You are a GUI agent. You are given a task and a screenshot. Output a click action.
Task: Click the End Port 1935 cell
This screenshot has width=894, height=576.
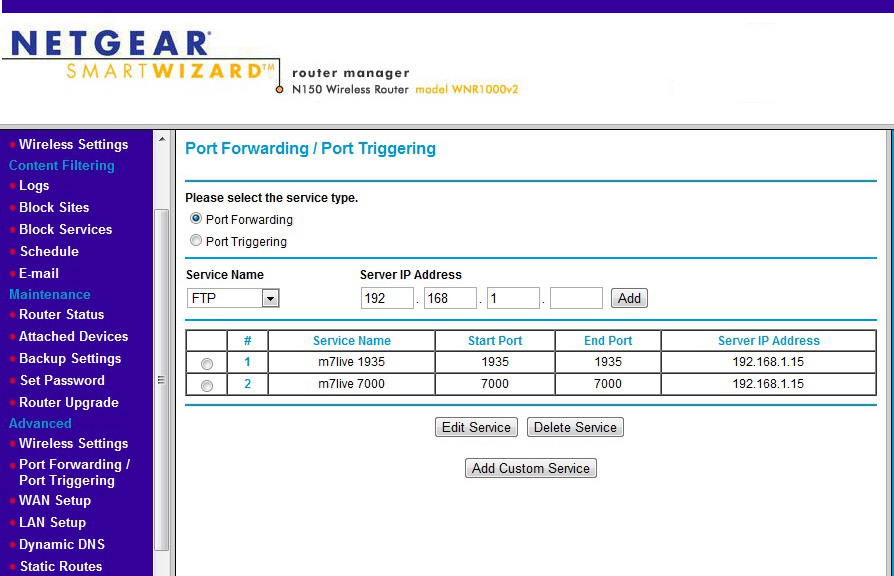[x=608, y=362]
